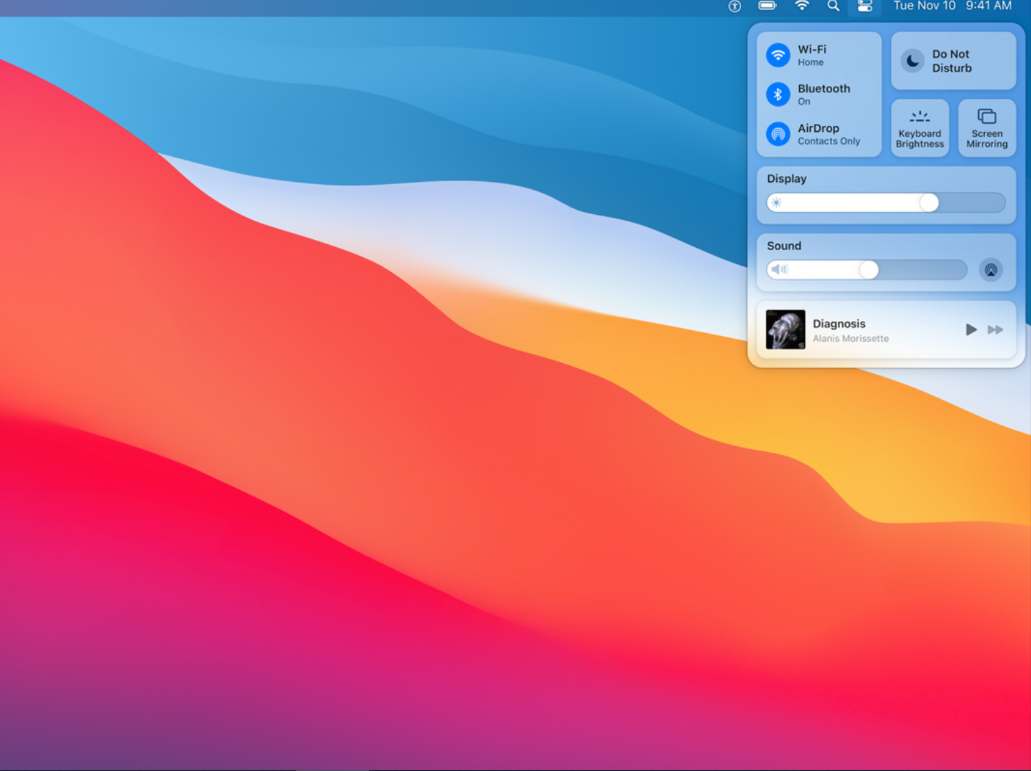The height and width of the screenshot is (771, 1031).
Task: Select the AirDrop icon
Action: tap(778, 134)
